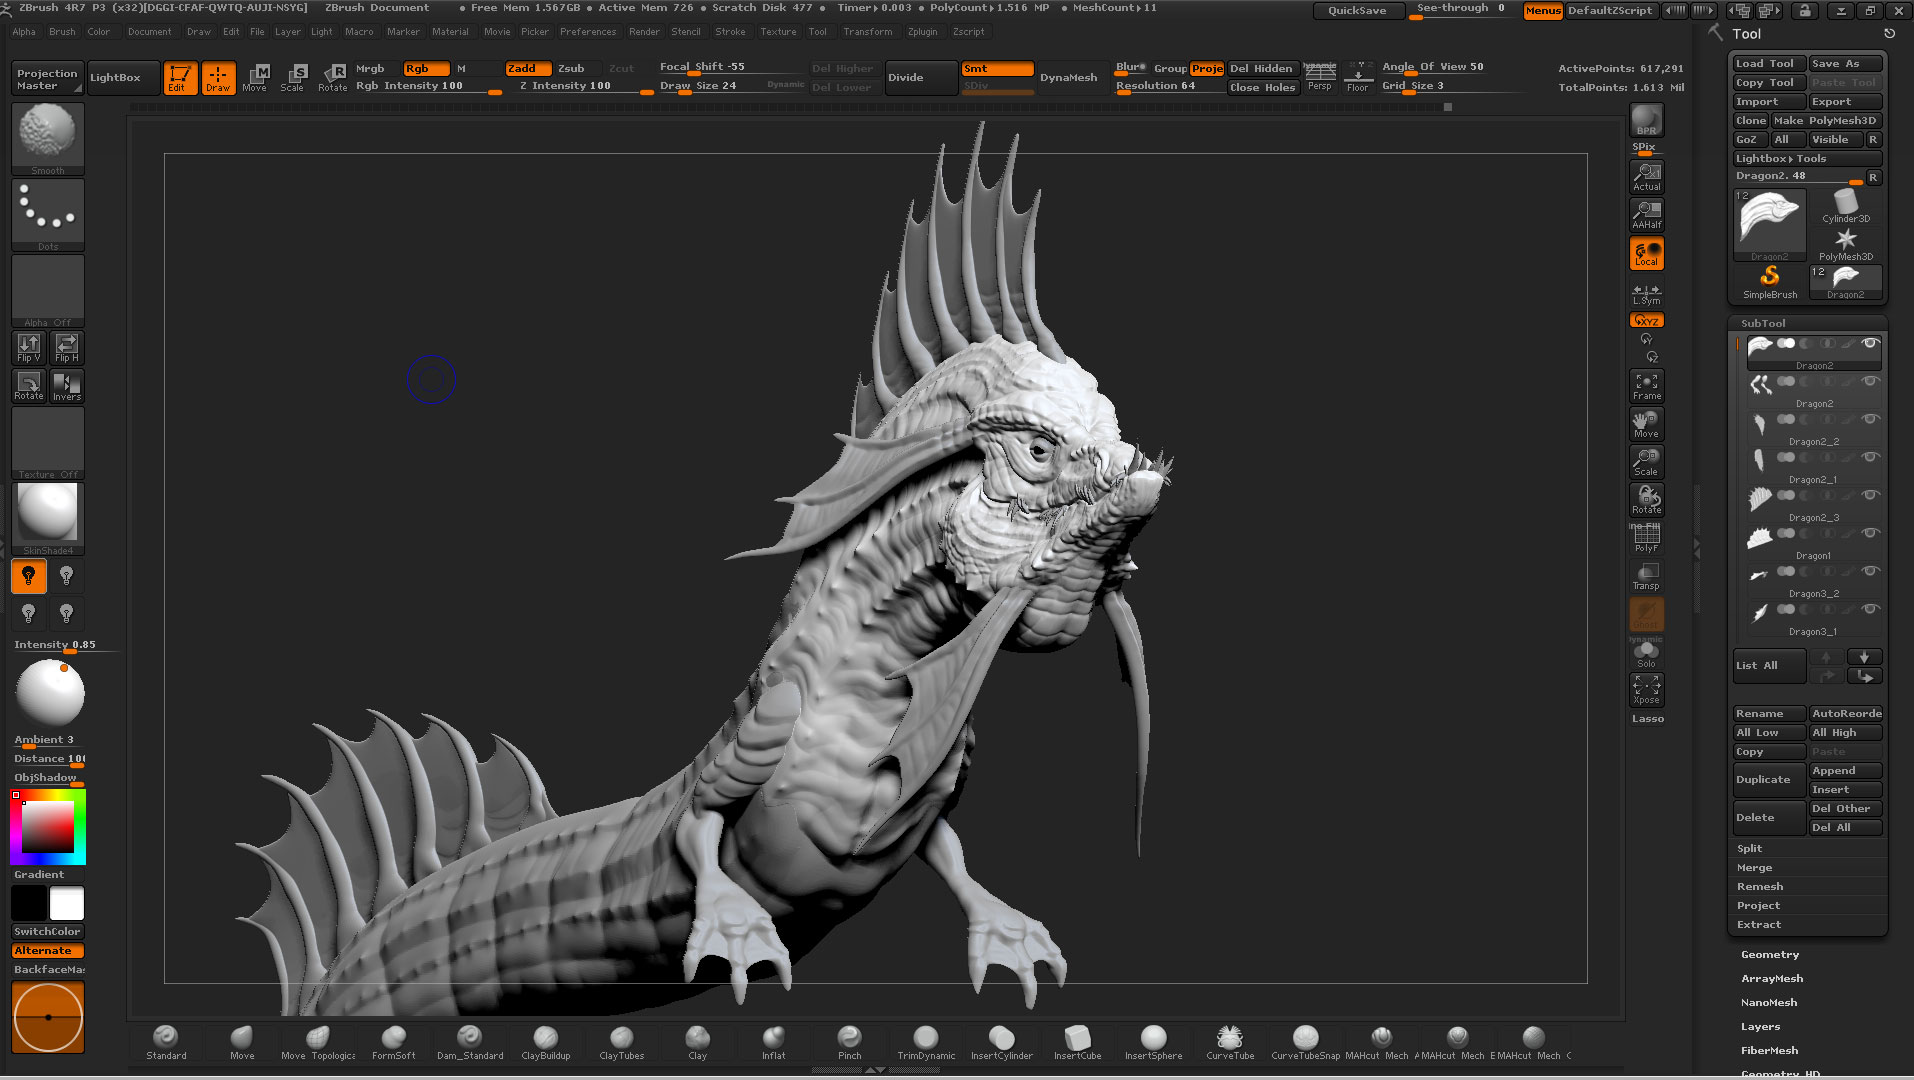Expand the ArrayMesh section
The height and width of the screenshot is (1080, 1914).
1772,979
